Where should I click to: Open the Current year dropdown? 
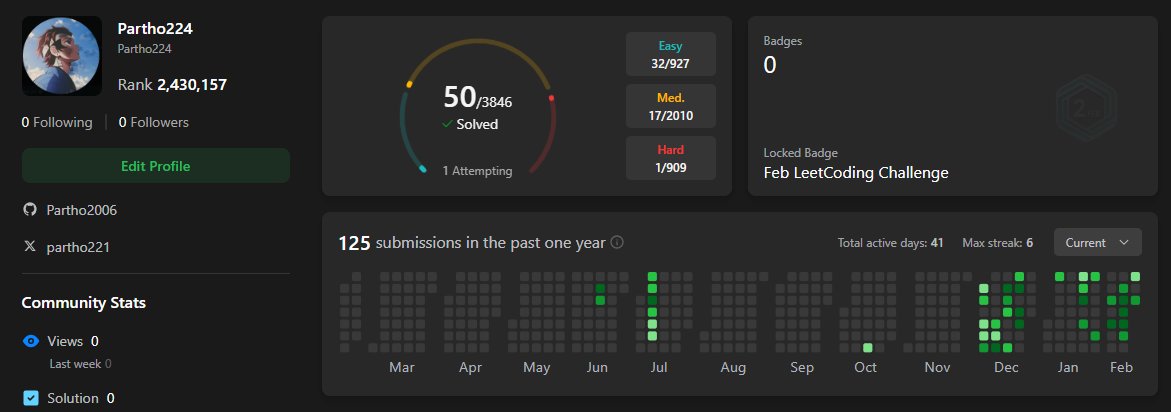[x=1097, y=243]
